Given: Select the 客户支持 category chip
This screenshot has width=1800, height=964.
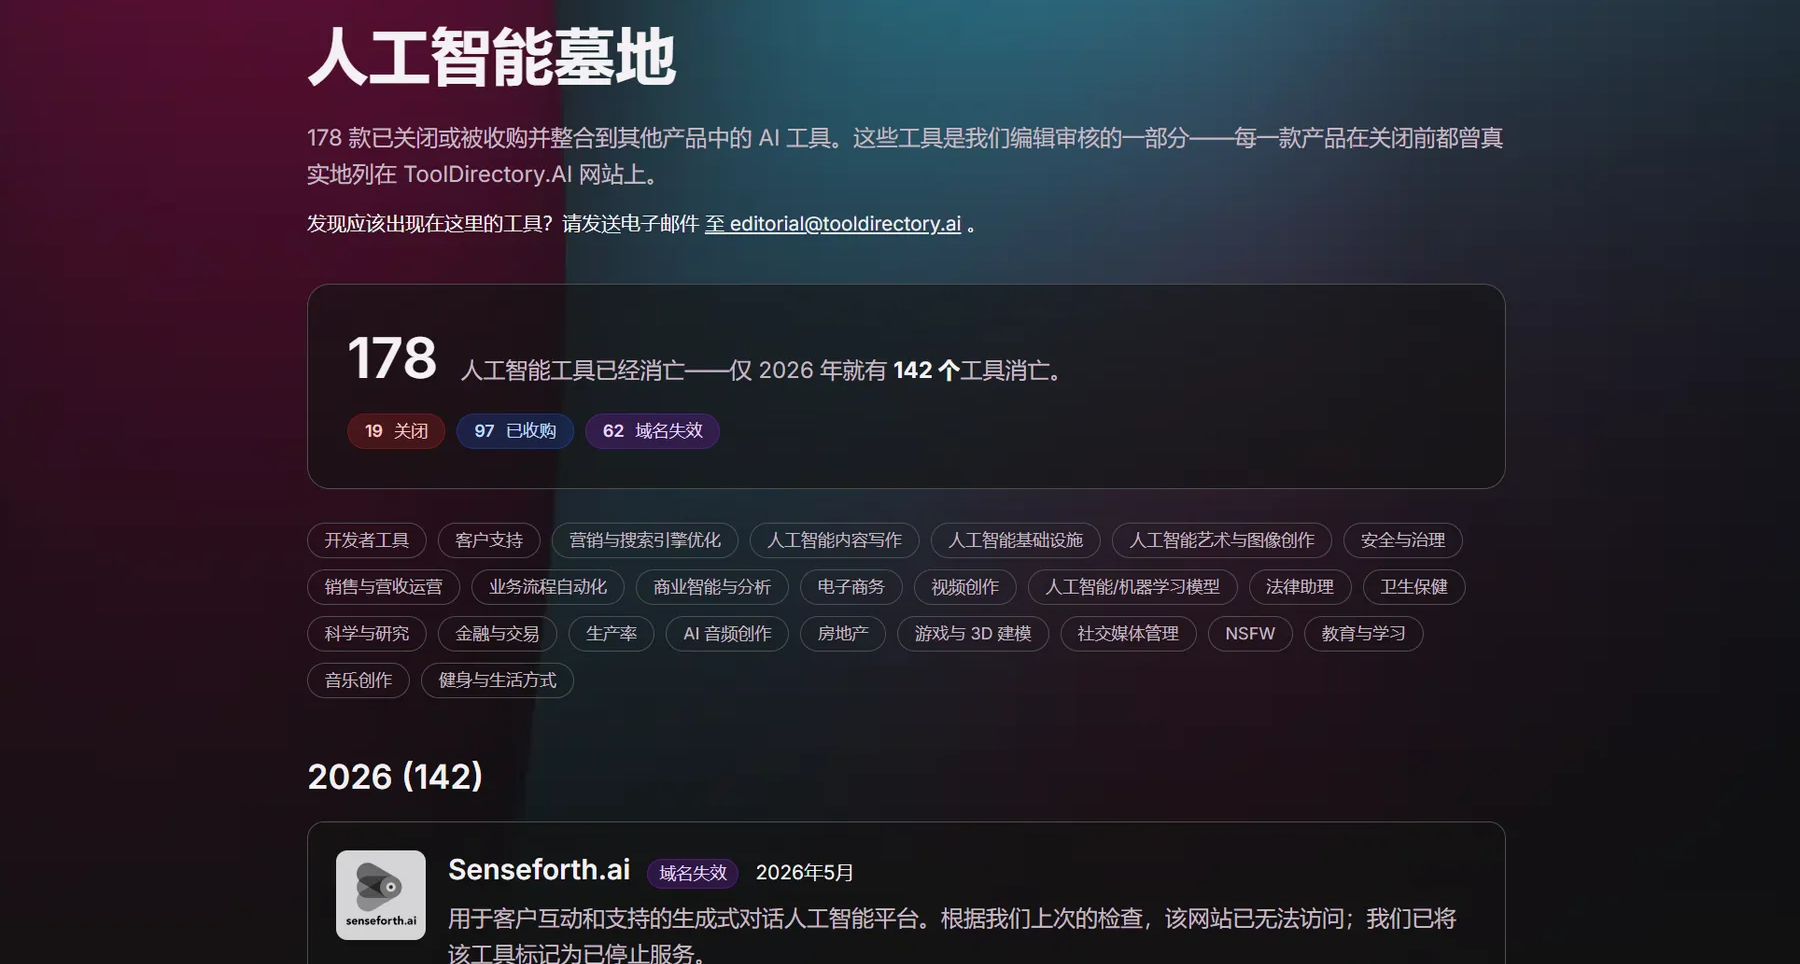Looking at the screenshot, I should click(489, 540).
